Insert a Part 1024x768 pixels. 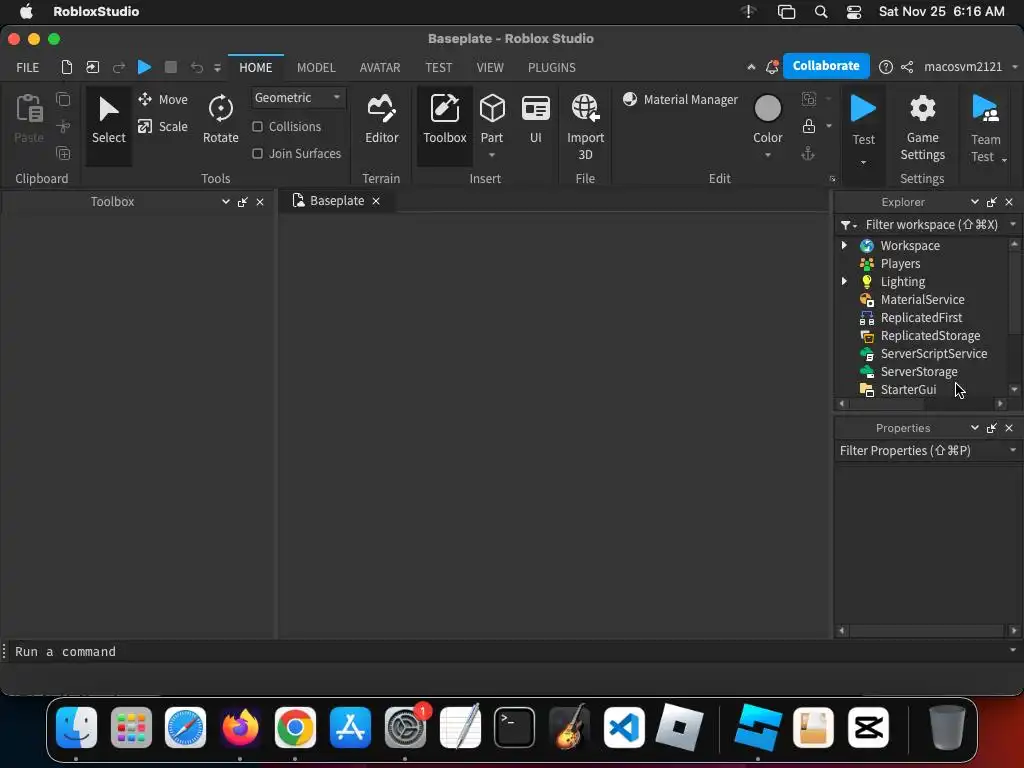(x=492, y=119)
